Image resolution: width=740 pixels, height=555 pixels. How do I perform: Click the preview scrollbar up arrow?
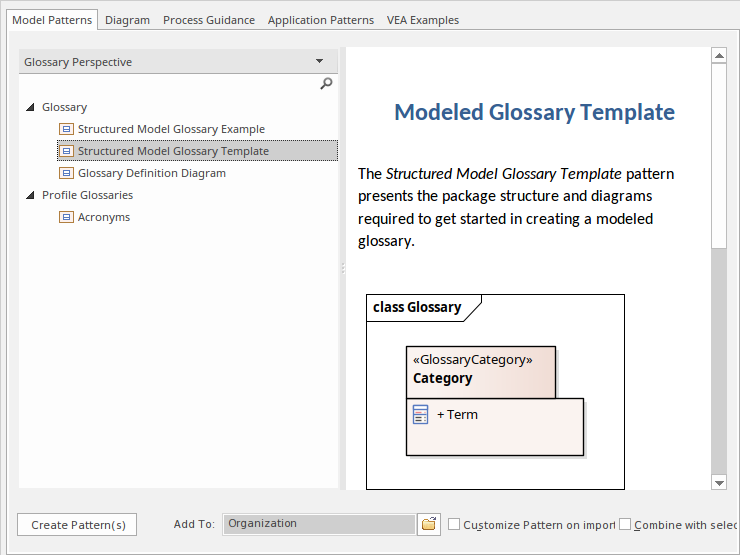click(719, 56)
